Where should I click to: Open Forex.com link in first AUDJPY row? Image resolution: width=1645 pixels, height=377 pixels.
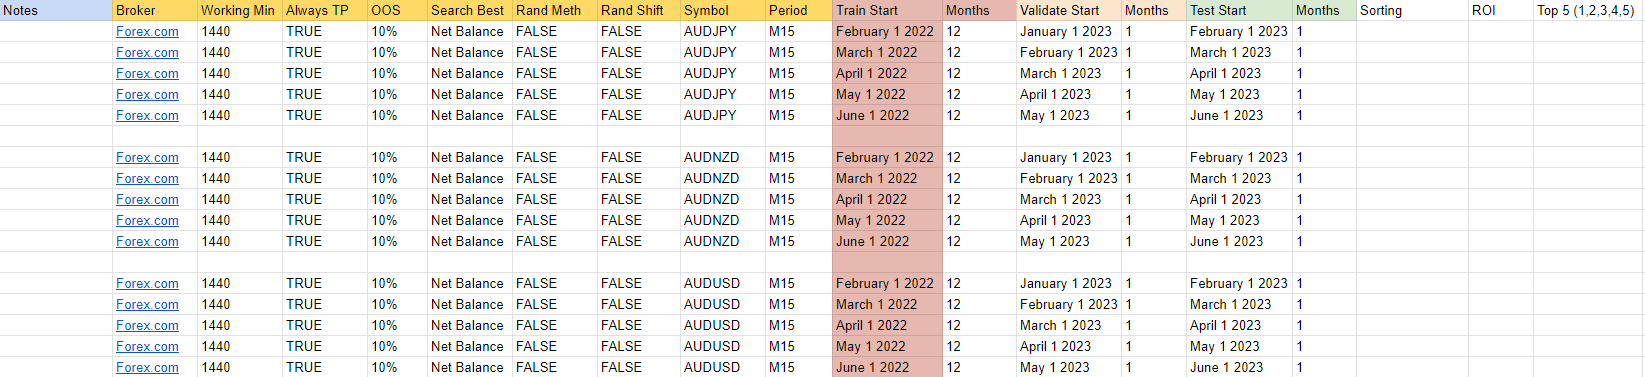[147, 31]
